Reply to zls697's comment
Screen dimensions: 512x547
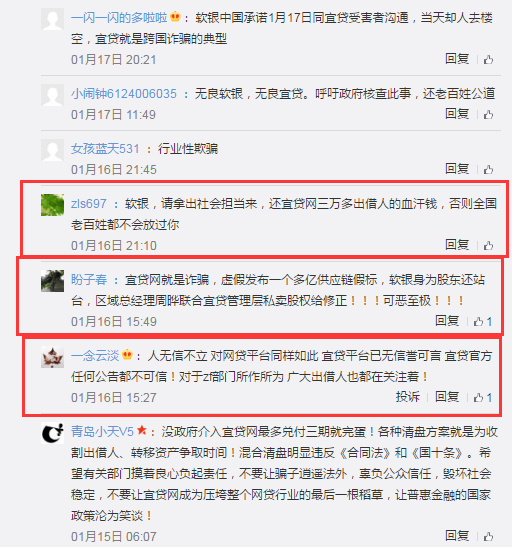click(457, 245)
